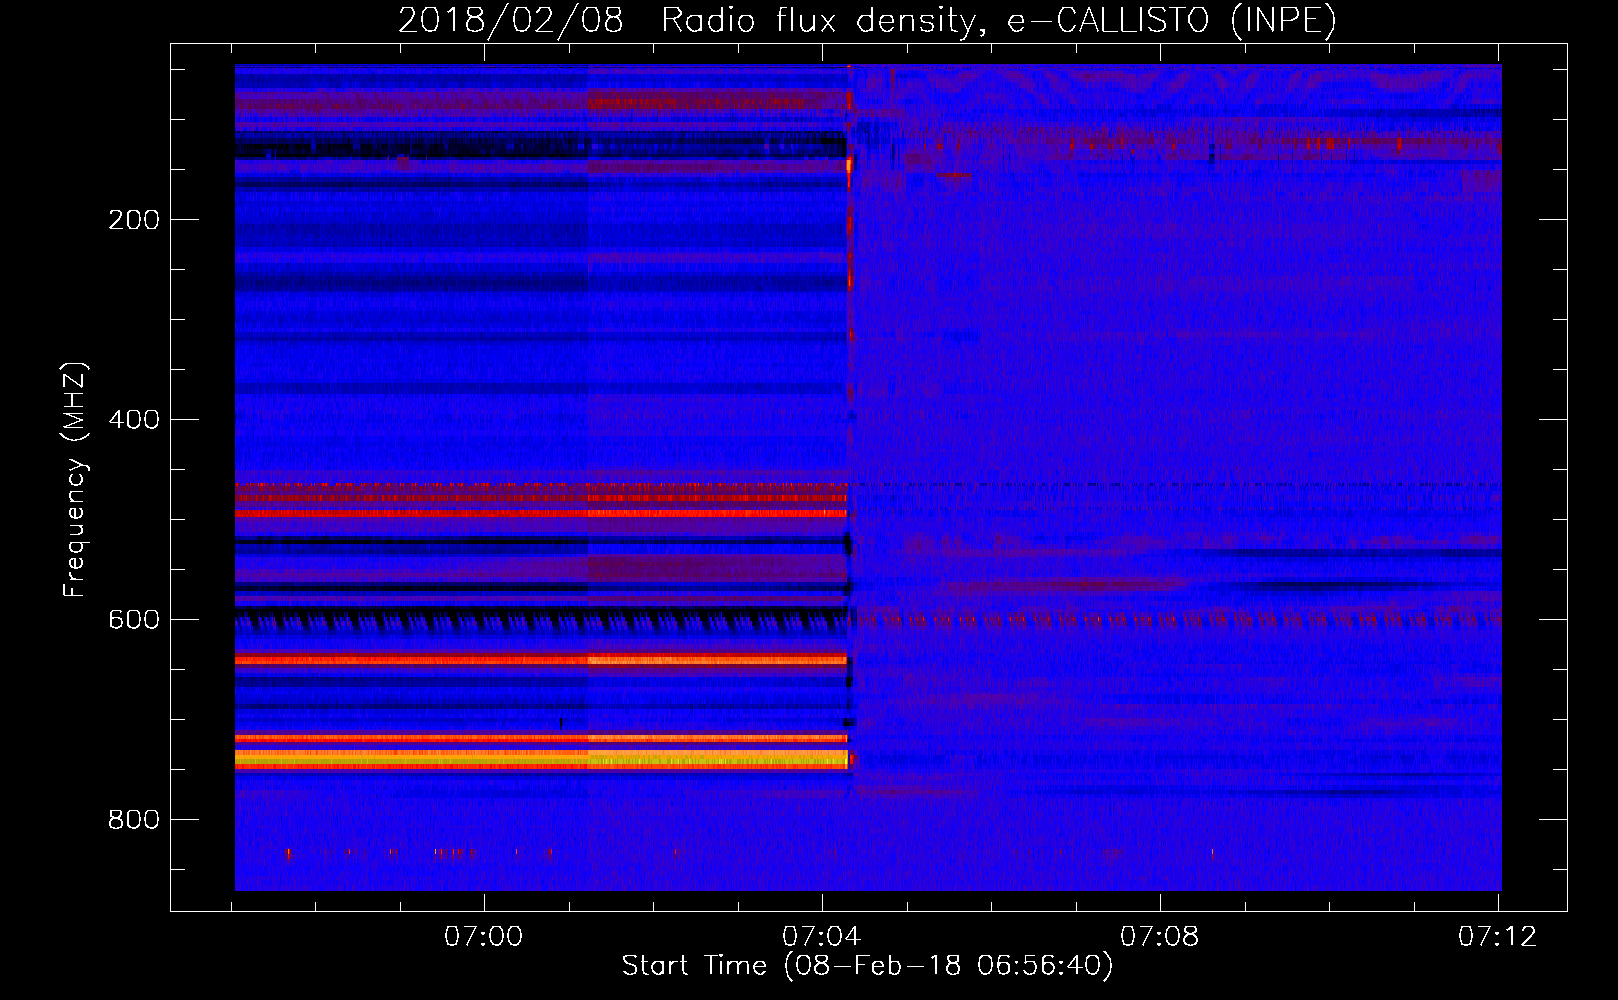Click the '07:04' time tick label
Viewport: 1618px width, 1000px height.
coord(822,937)
